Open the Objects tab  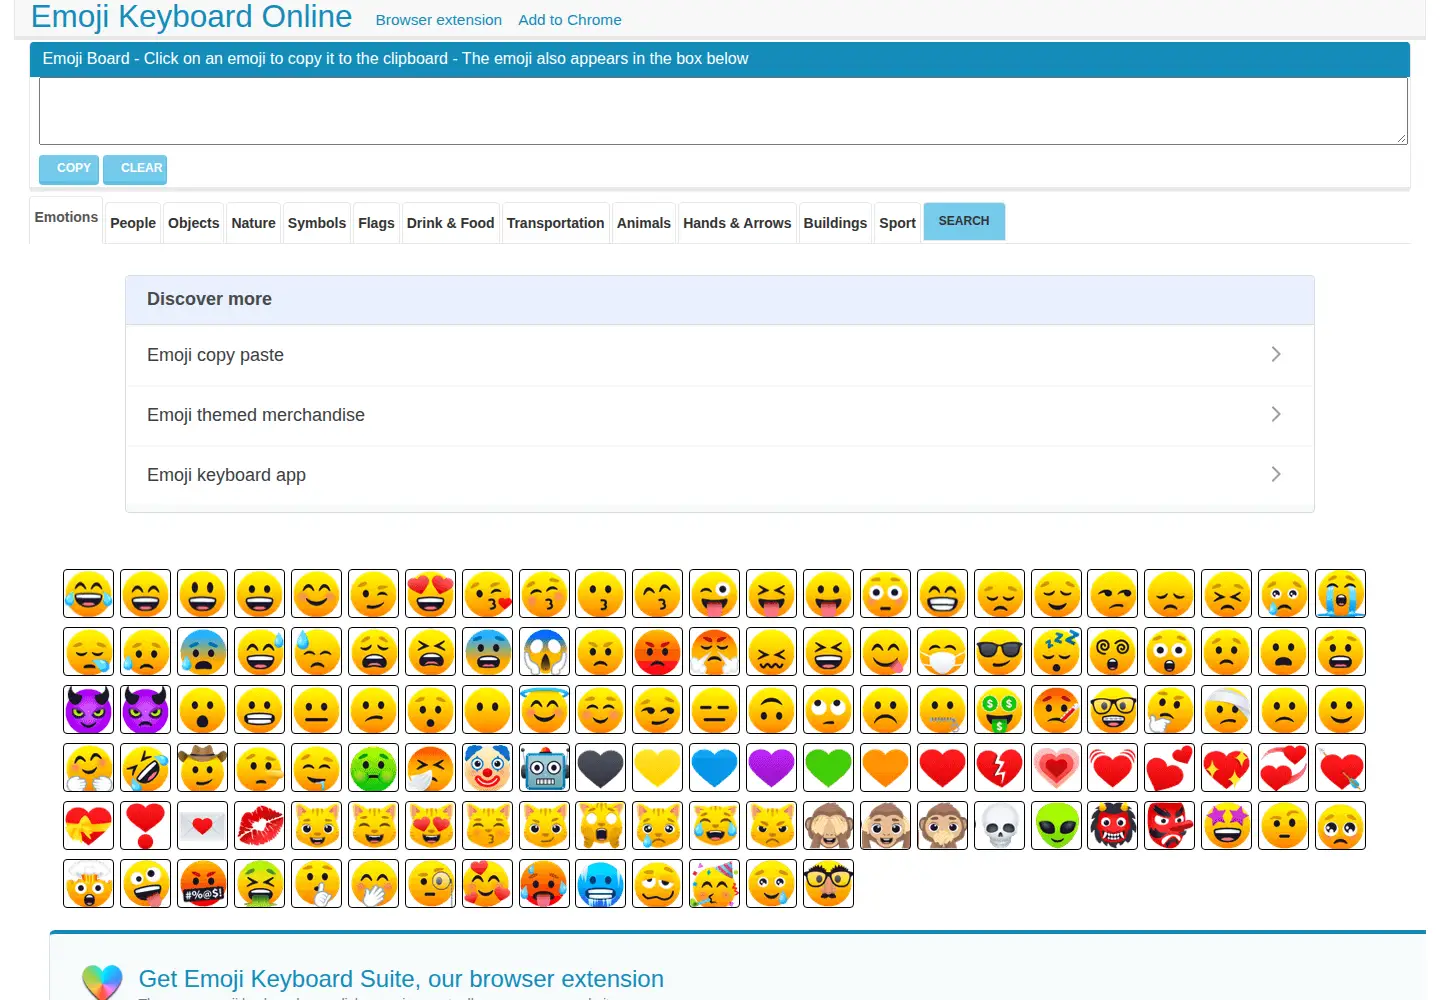click(194, 223)
